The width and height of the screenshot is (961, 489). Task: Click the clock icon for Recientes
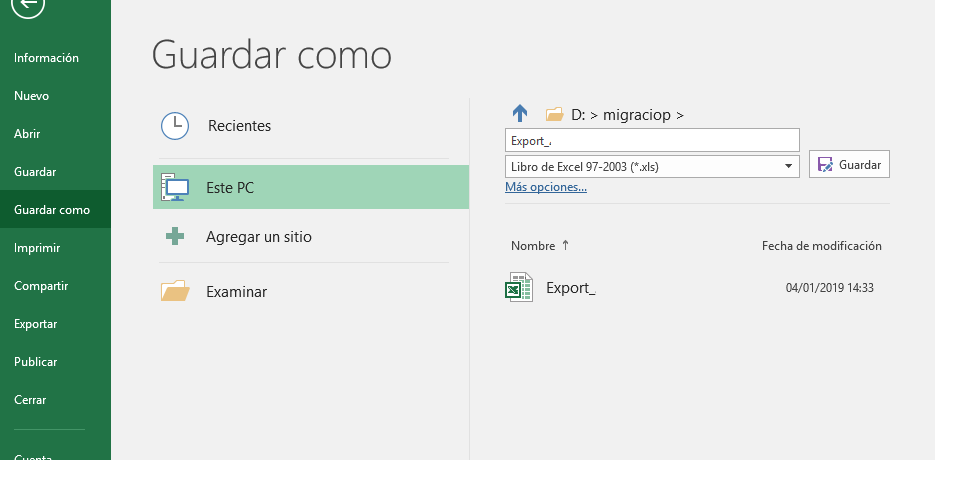point(175,126)
